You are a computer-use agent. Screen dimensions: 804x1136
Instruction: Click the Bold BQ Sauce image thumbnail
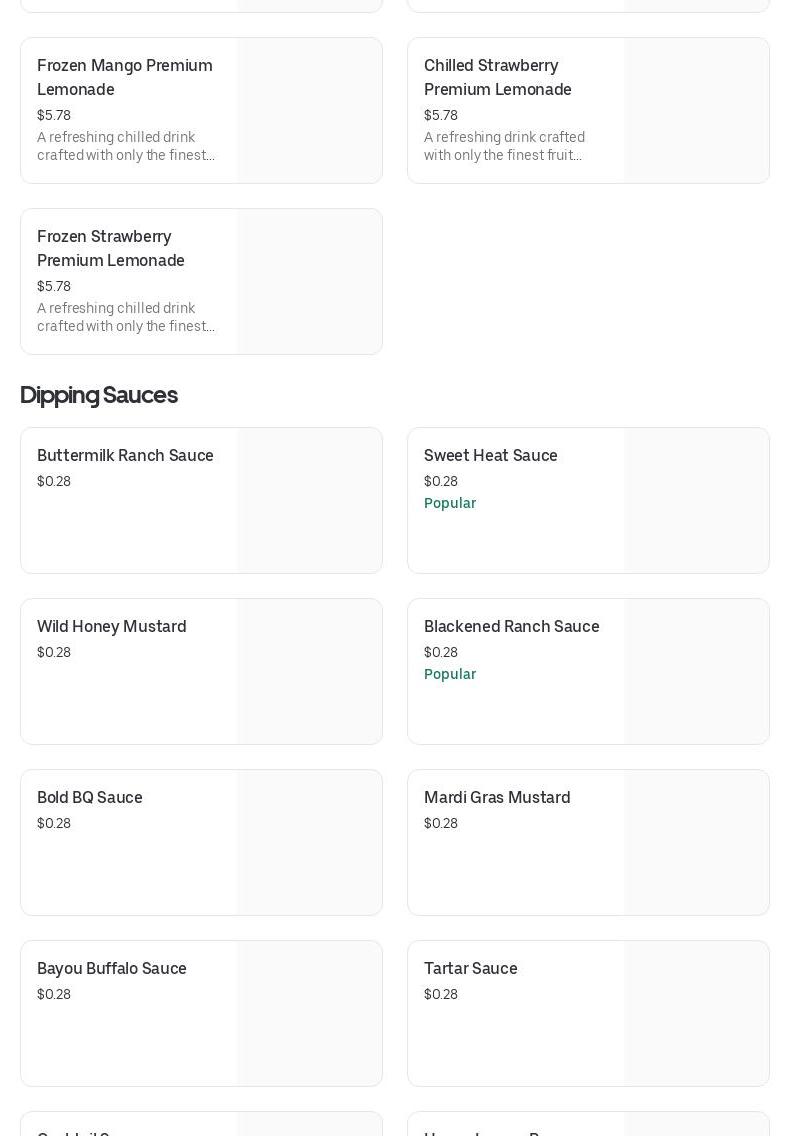[x=309, y=843]
